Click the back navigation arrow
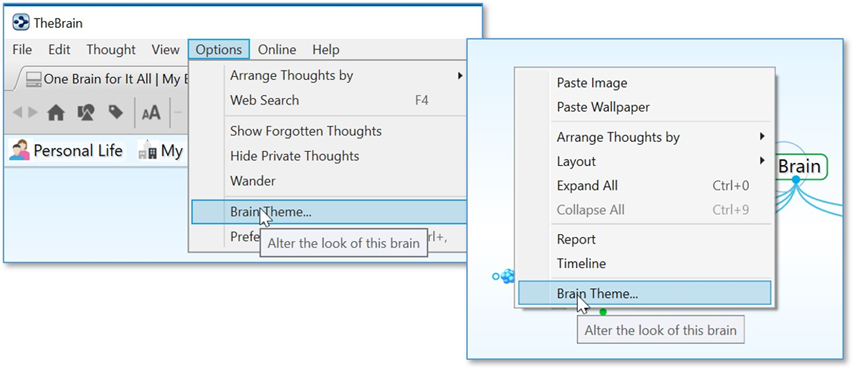Screen dimensions: 853x369 [17, 113]
